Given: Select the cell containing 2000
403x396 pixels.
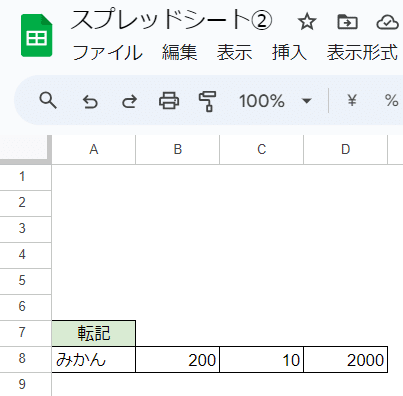Looking at the screenshot, I should tap(346, 360).
